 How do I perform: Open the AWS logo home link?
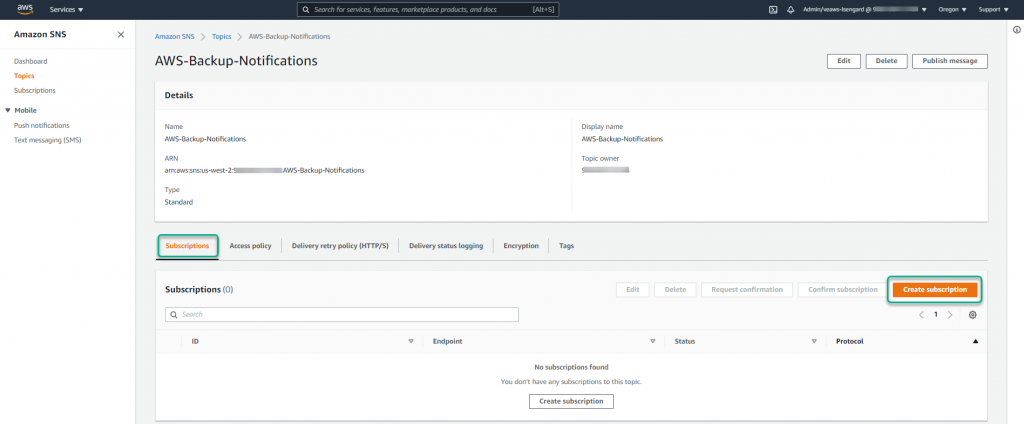click(x=25, y=9)
